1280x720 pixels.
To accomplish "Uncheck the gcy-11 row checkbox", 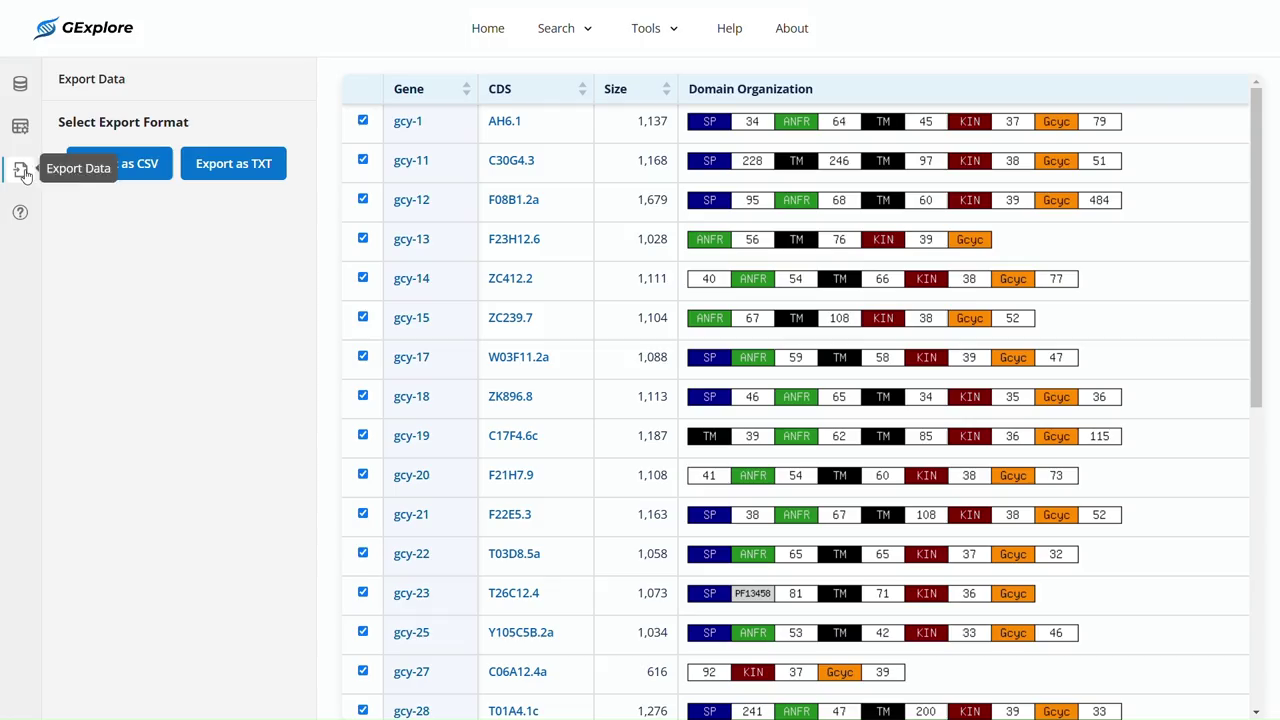I will (363, 159).
